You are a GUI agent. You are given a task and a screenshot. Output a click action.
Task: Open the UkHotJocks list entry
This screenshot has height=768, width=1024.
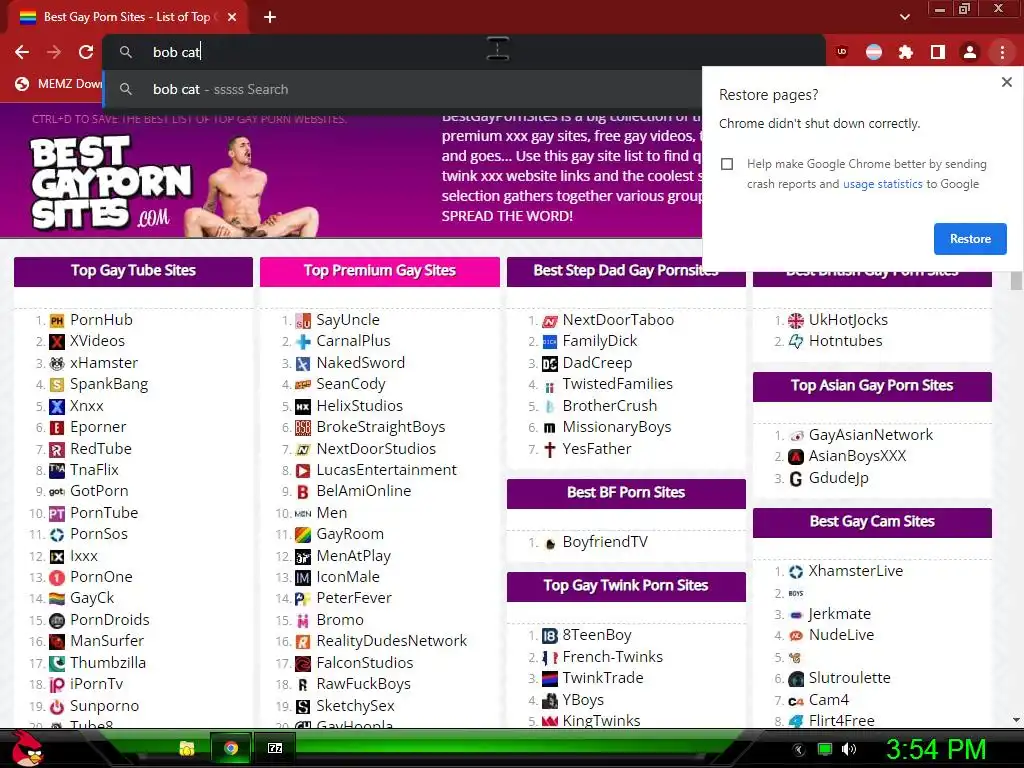848,320
